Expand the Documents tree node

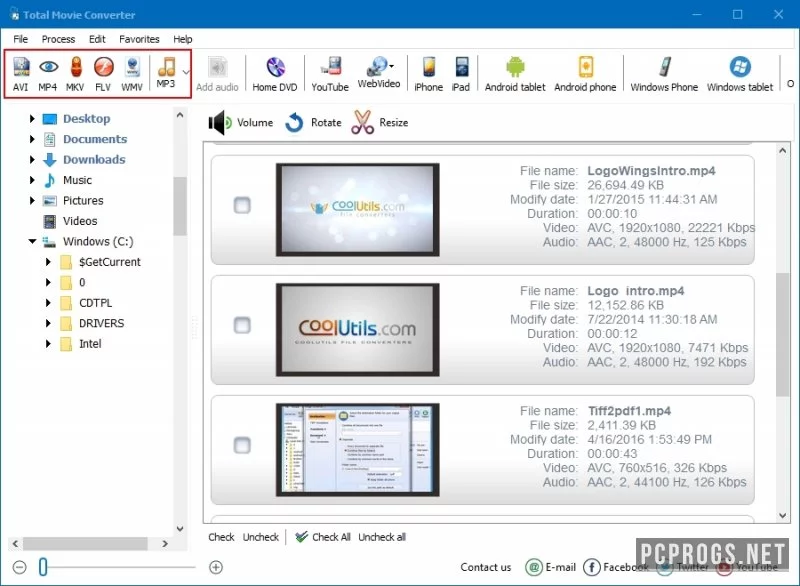point(32,139)
